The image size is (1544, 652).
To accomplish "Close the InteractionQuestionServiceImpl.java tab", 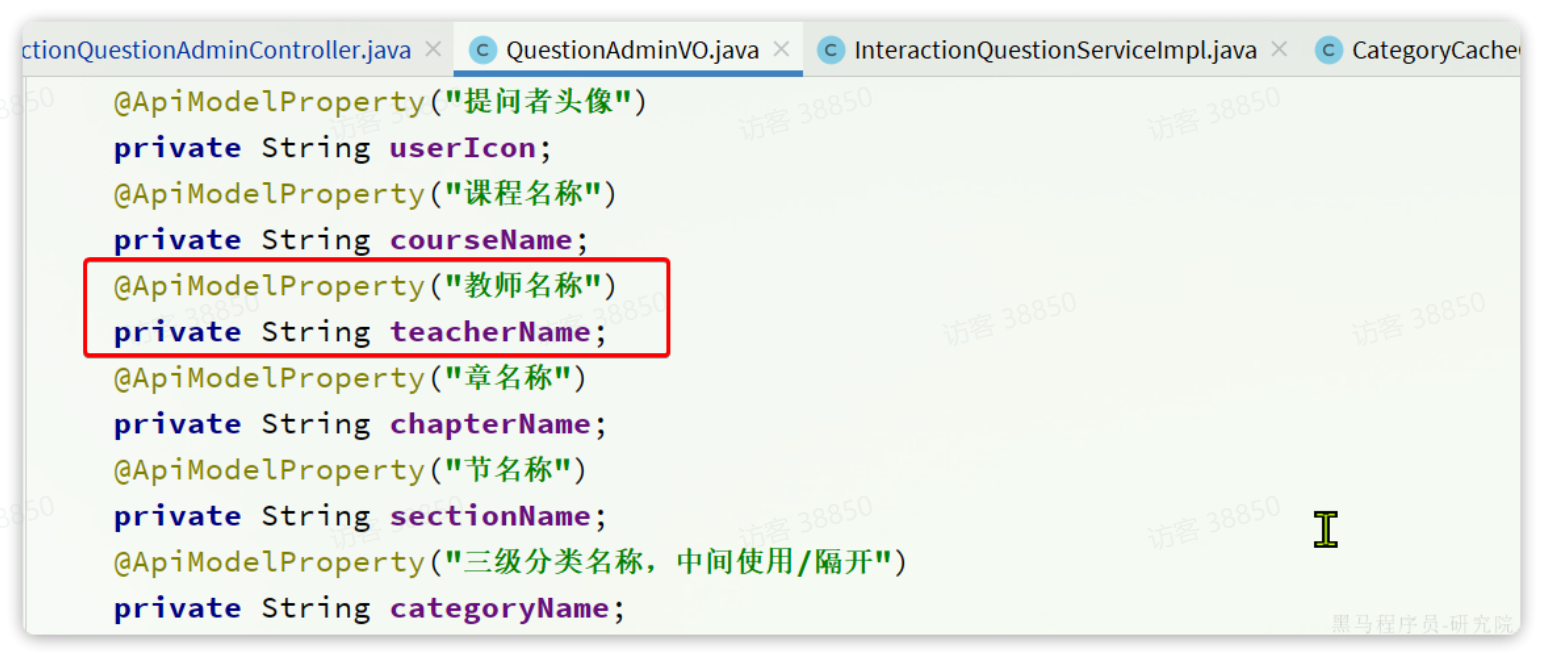I will (x=1279, y=49).
